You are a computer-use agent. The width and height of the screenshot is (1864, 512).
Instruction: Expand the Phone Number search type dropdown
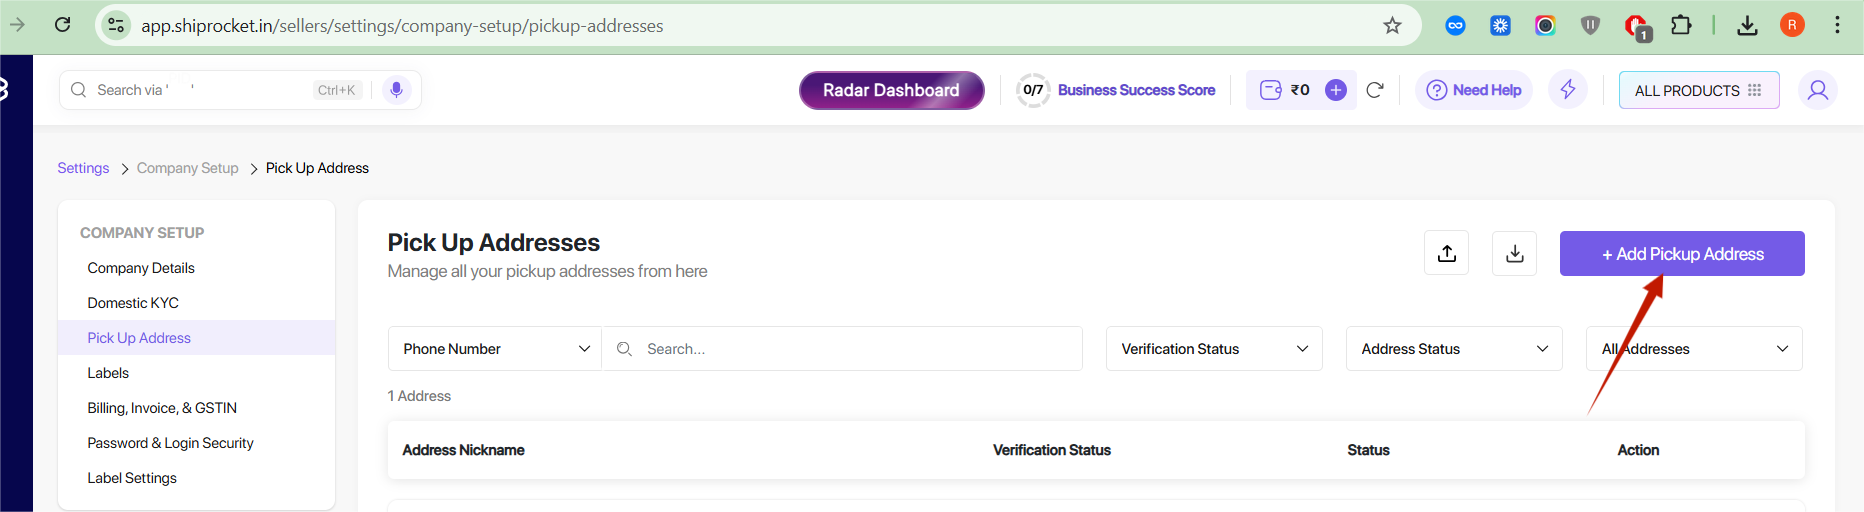tap(495, 349)
